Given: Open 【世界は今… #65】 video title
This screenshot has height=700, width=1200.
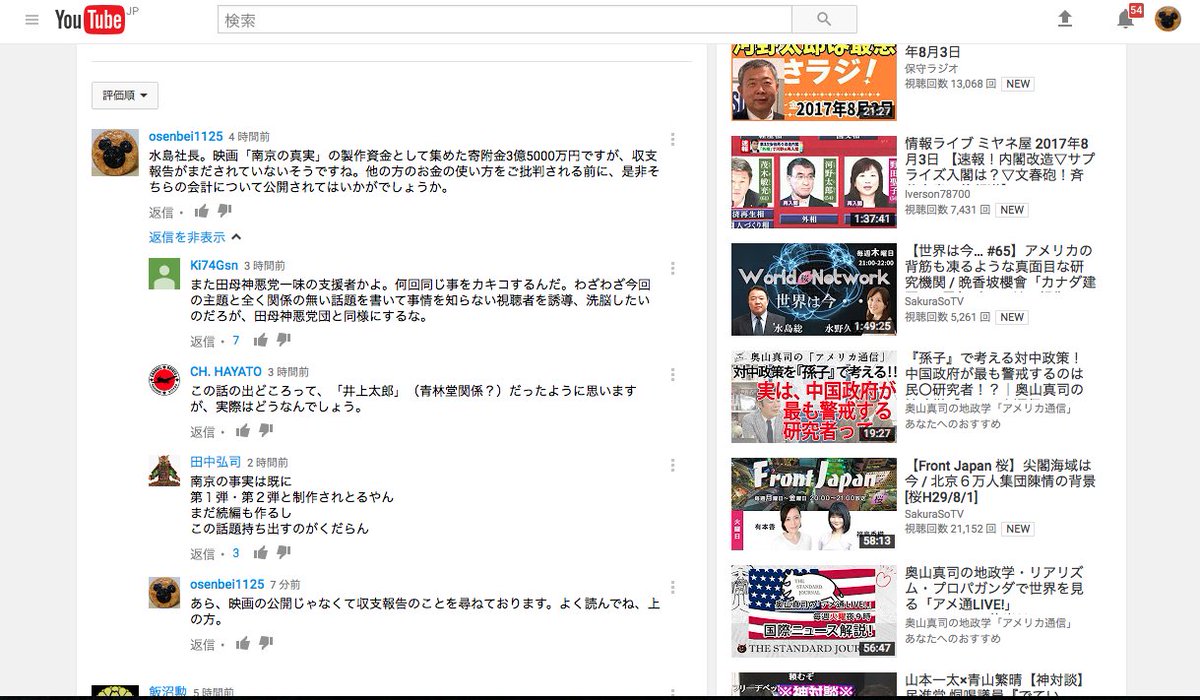Looking at the screenshot, I should point(1000,266).
